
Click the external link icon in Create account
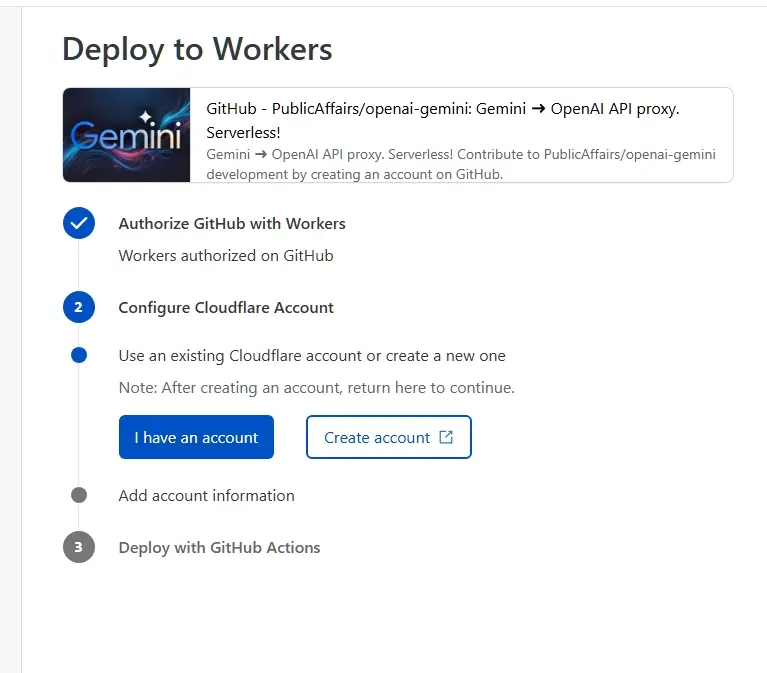[x=446, y=437]
